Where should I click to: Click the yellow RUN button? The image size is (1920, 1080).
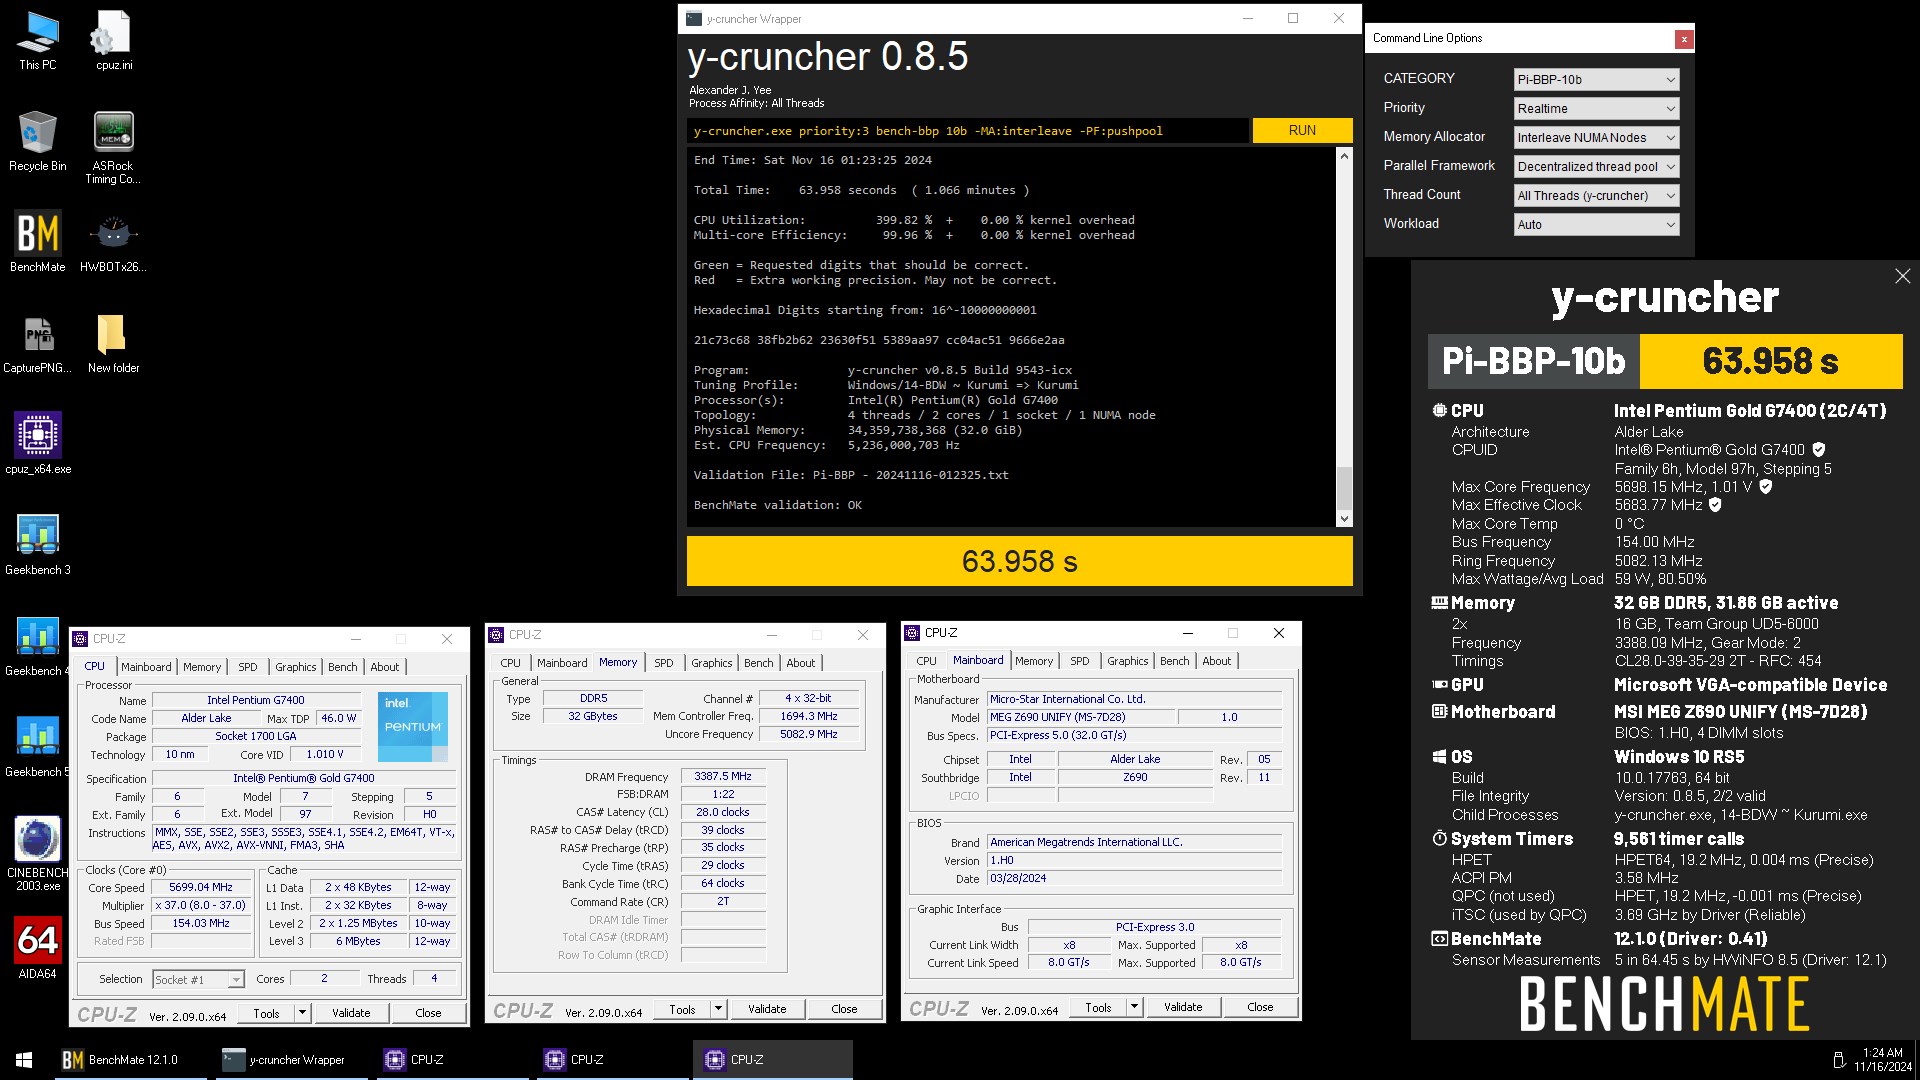(x=1302, y=130)
